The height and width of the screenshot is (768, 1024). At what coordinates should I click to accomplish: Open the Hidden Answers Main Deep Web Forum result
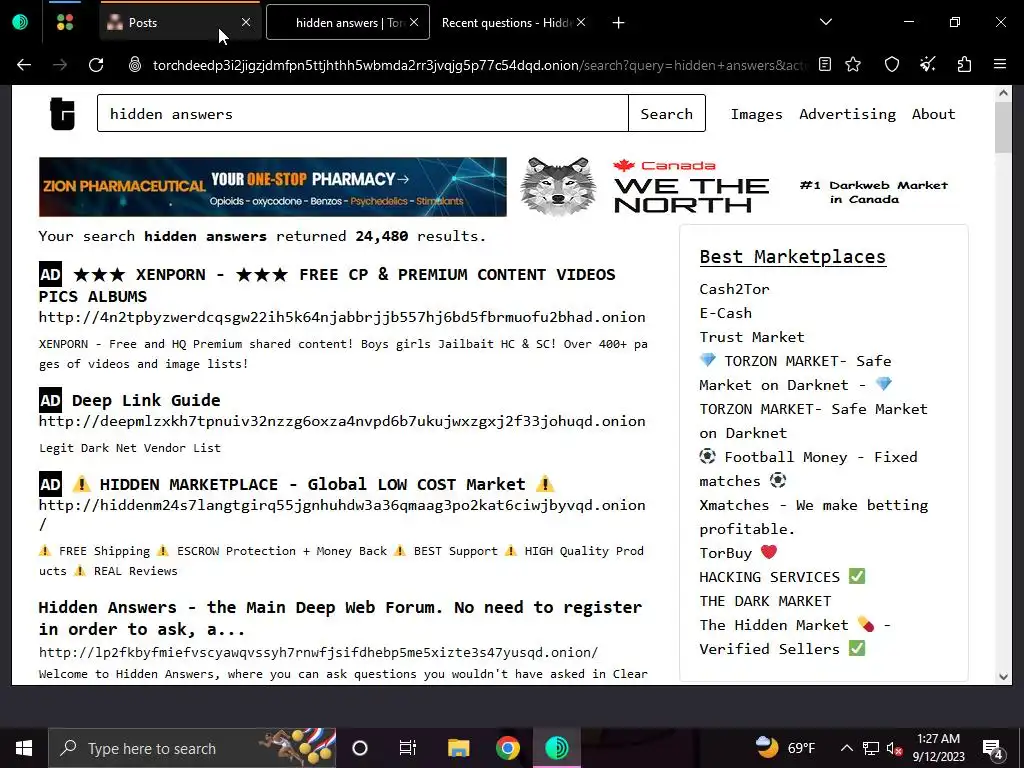tap(340, 618)
